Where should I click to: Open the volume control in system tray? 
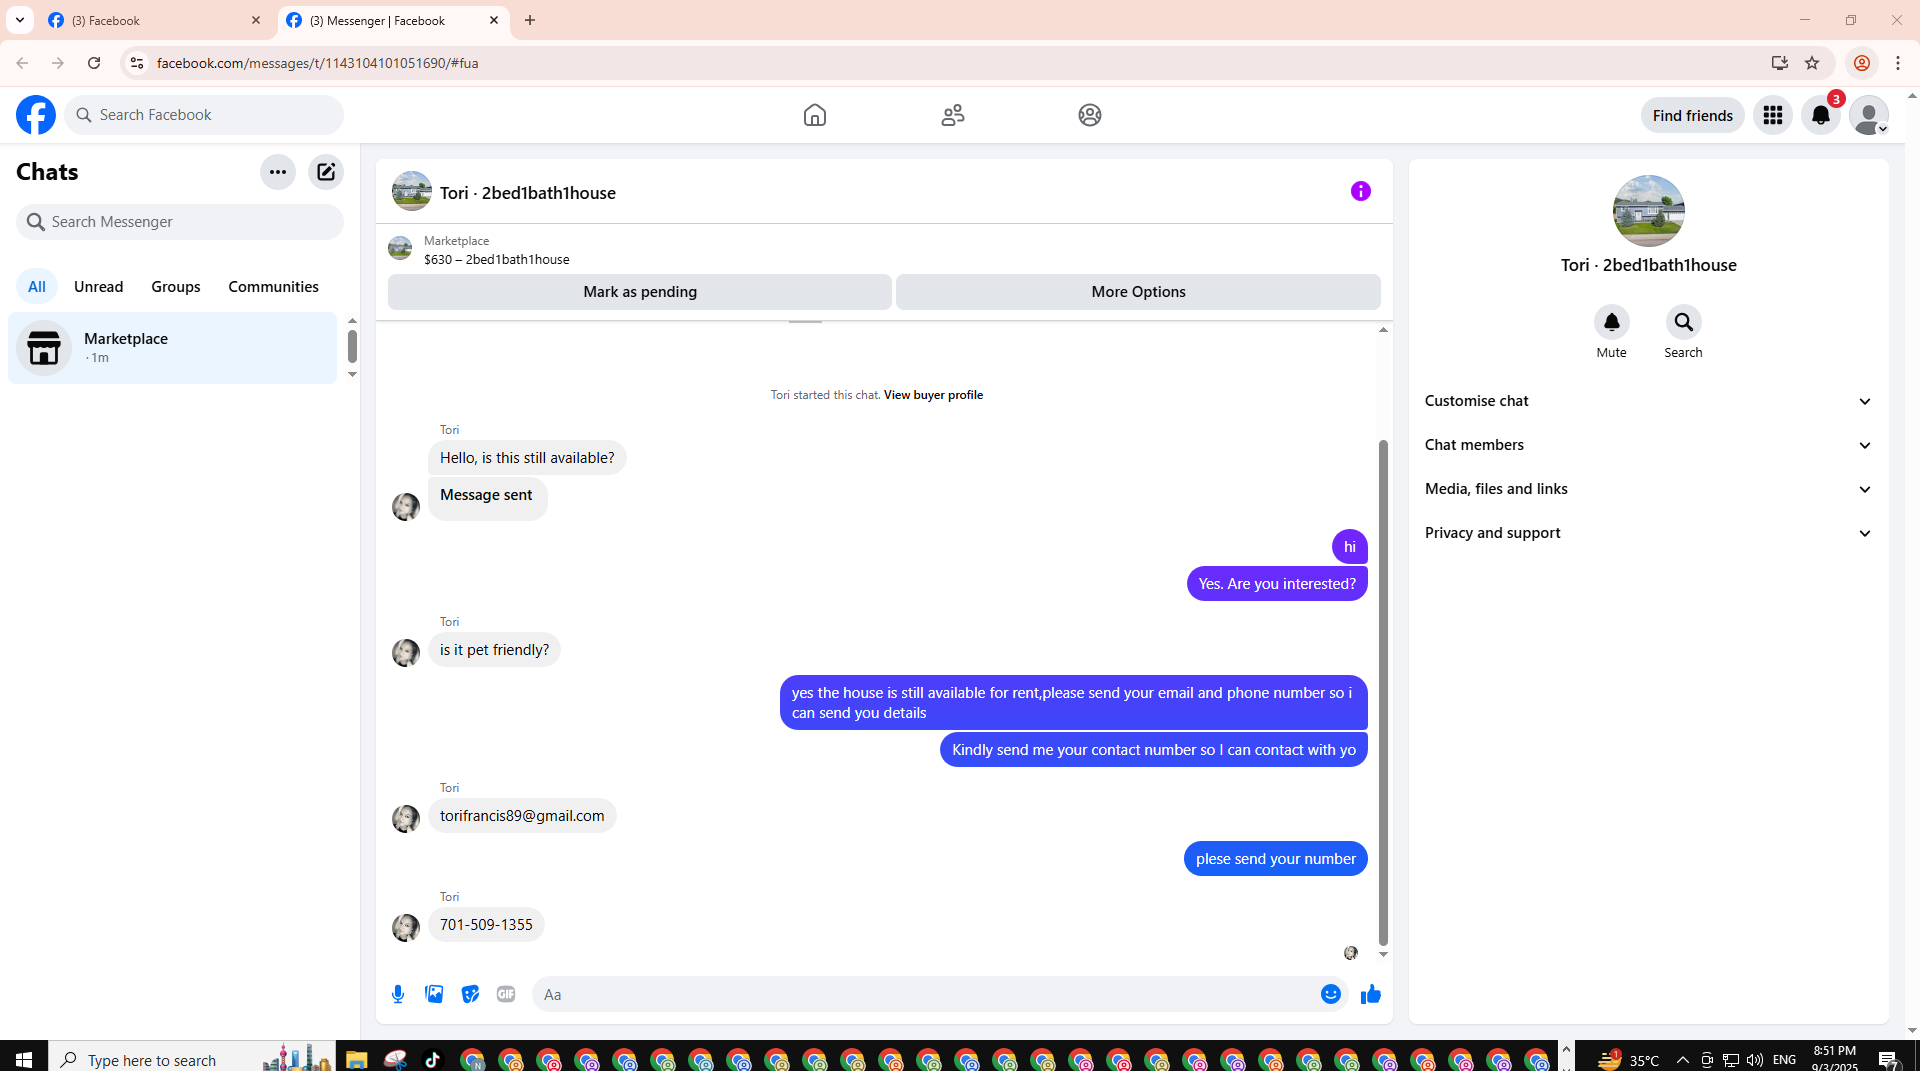click(1755, 1059)
